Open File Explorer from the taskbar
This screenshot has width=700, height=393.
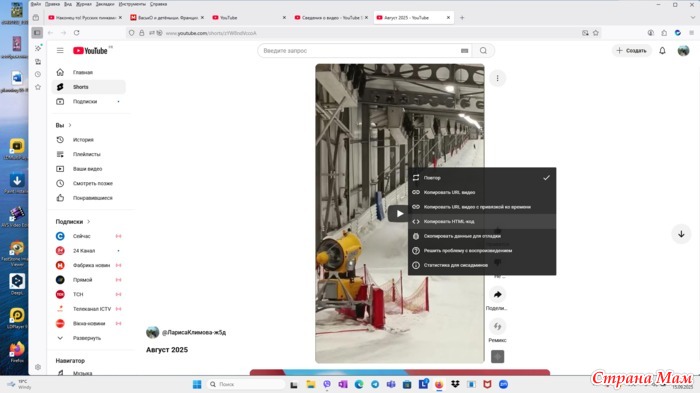(x=310, y=385)
